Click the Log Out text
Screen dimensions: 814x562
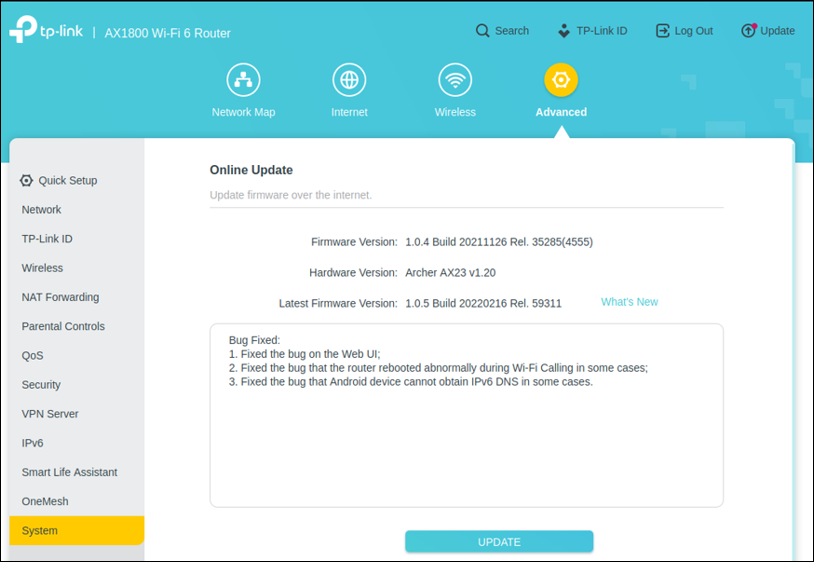694,31
